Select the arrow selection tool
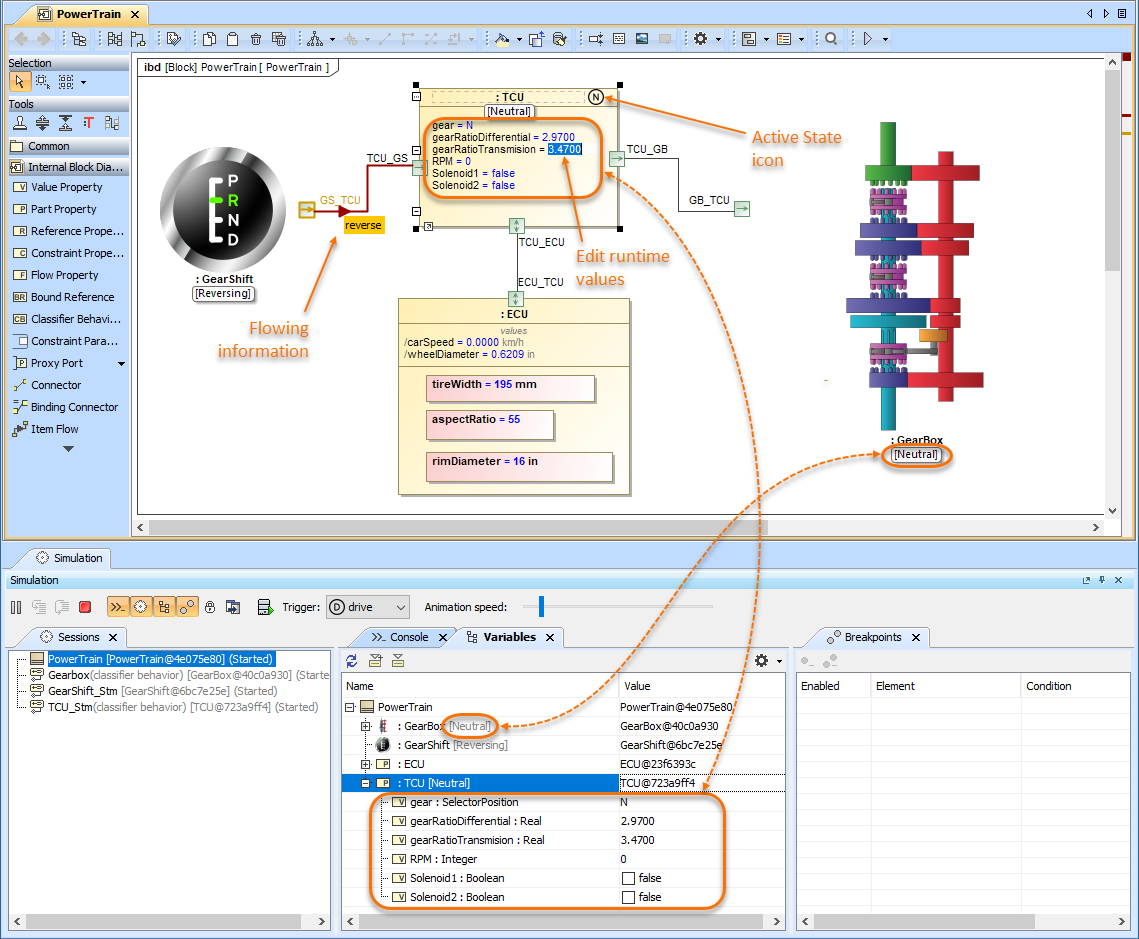This screenshot has height=939, width=1139. 20,81
